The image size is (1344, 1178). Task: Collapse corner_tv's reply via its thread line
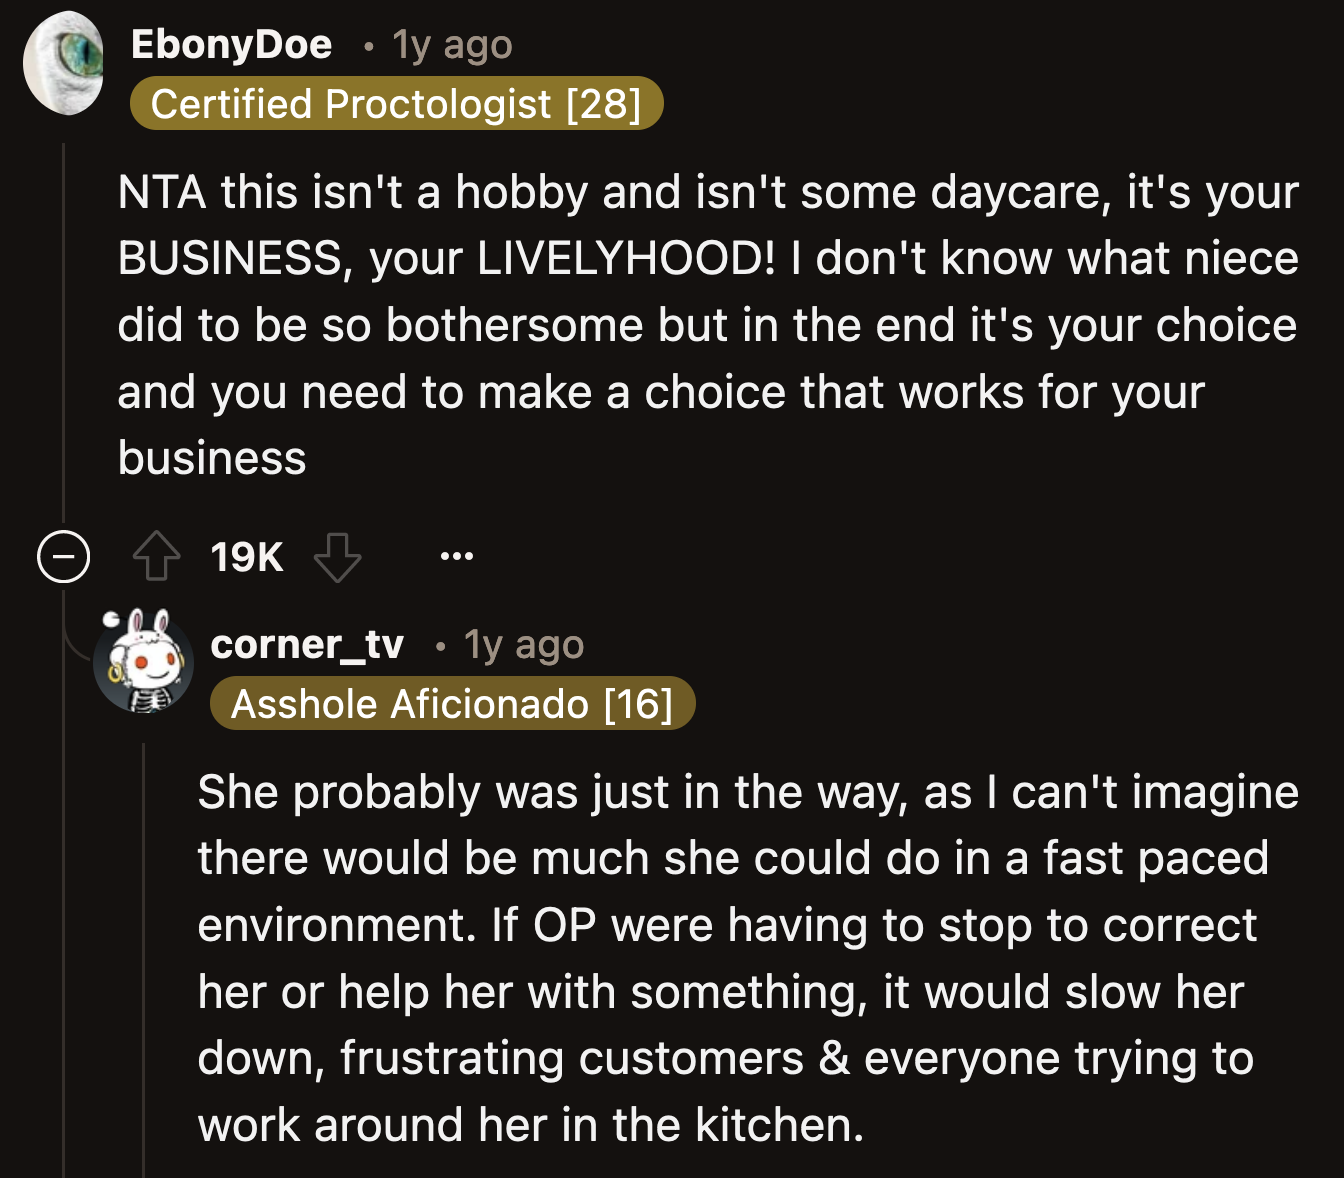[144, 950]
